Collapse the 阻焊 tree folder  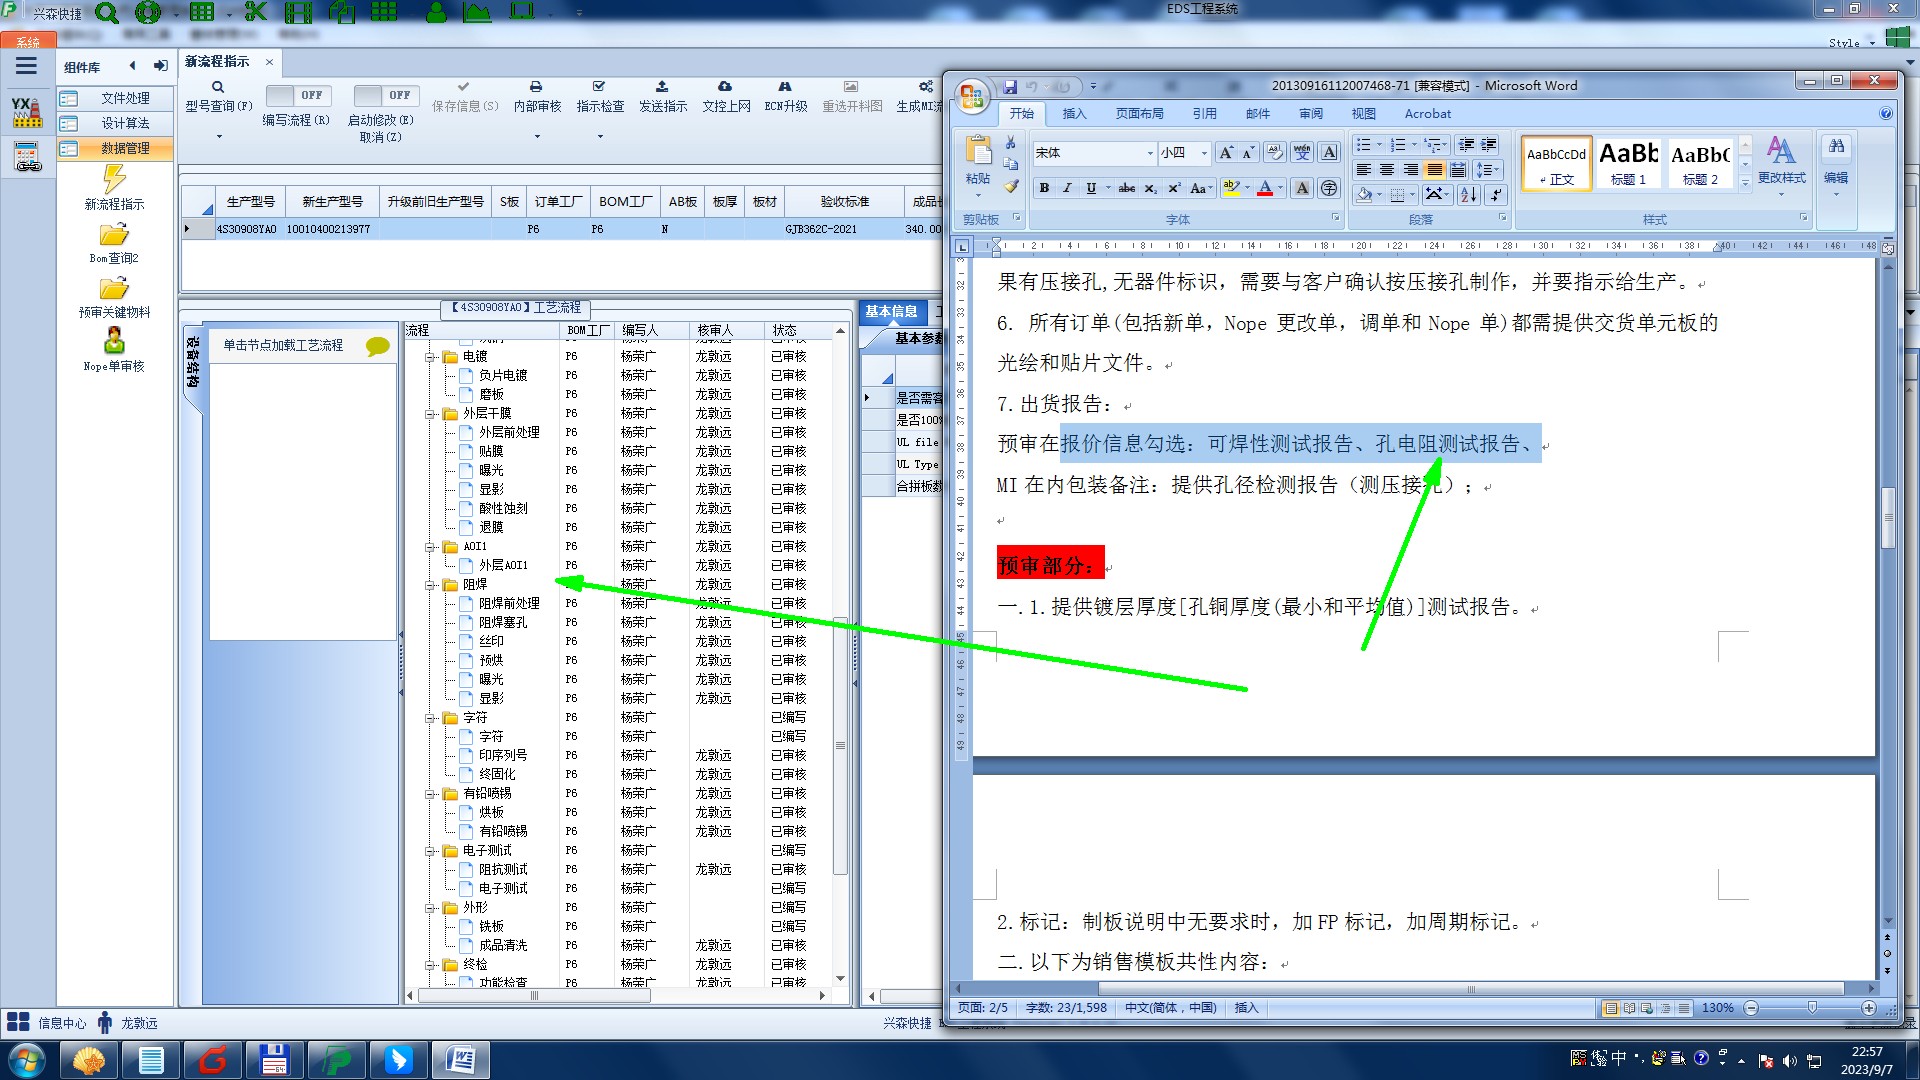pos(431,585)
